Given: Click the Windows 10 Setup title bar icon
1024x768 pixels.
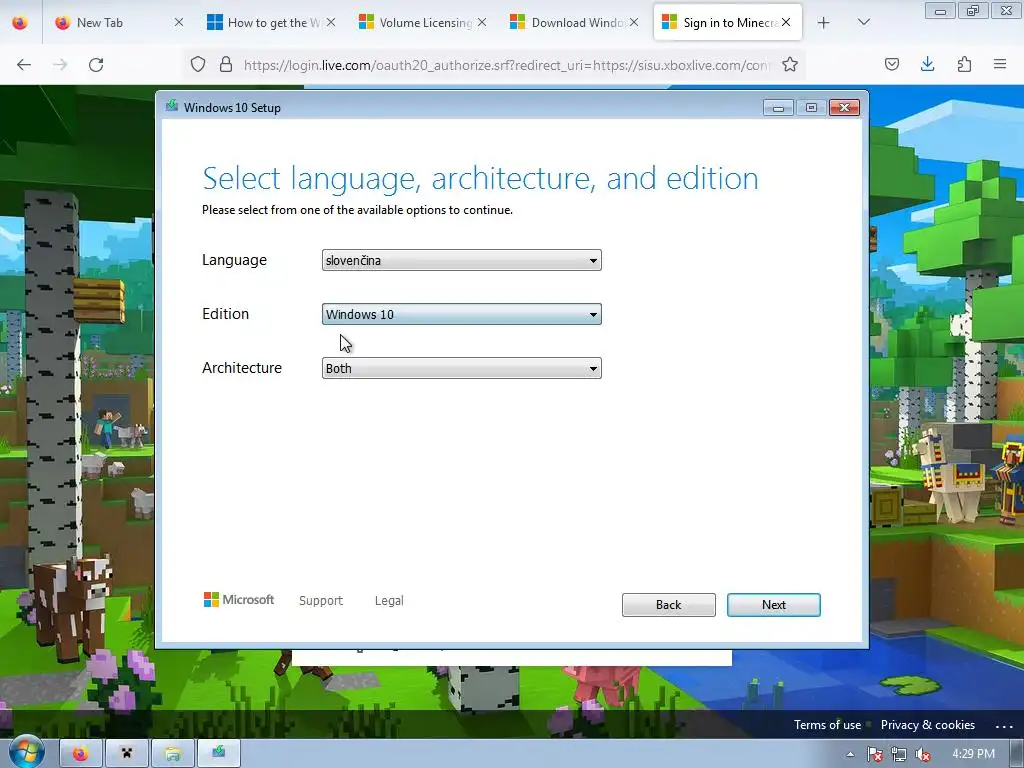Looking at the screenshot, I should (x=172, y=106).
